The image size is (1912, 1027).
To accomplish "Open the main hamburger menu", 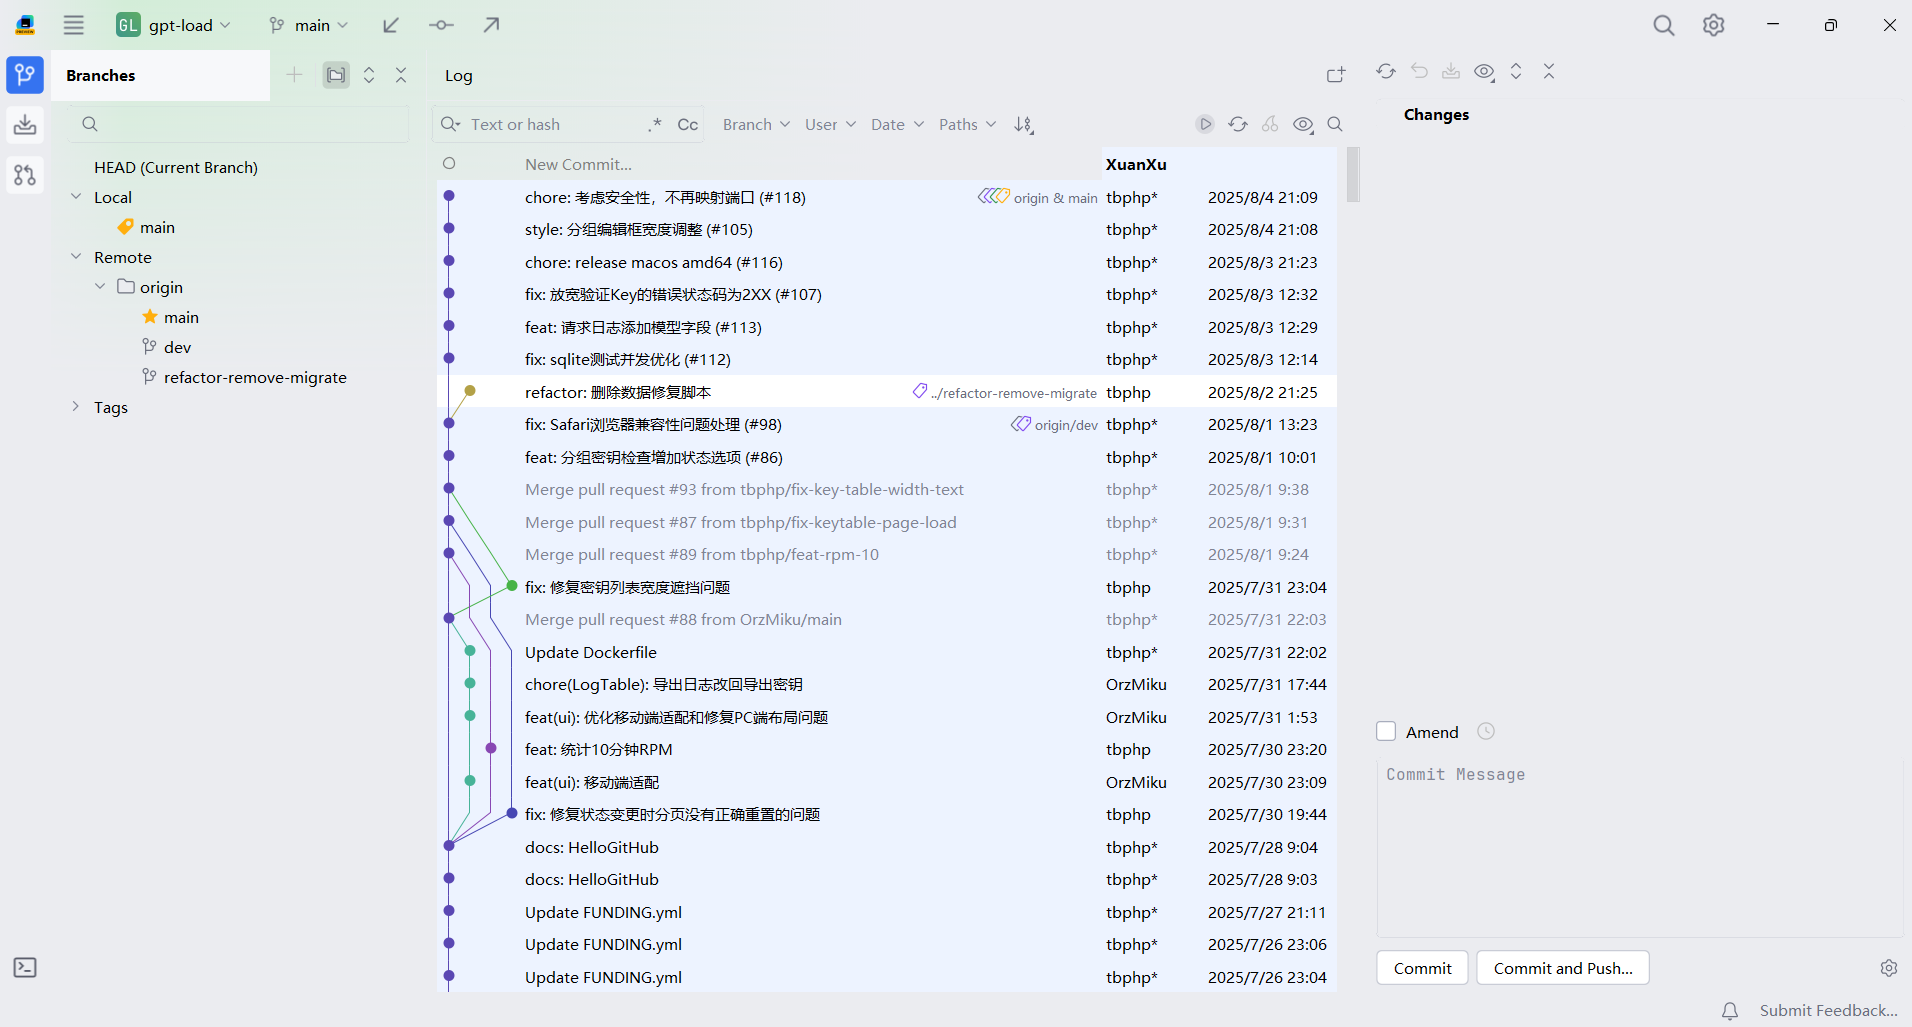I will (x=74, y=25).
